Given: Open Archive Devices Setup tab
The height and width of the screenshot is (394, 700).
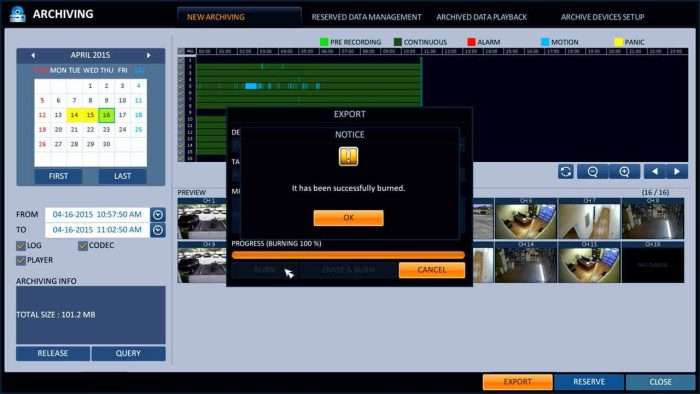Looking at the screenshot, I should pos(602,17).
